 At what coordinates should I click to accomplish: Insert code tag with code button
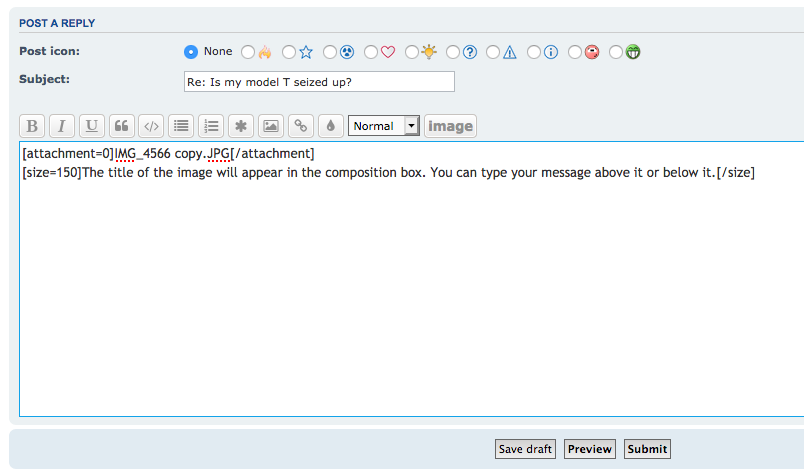point(151,126)
